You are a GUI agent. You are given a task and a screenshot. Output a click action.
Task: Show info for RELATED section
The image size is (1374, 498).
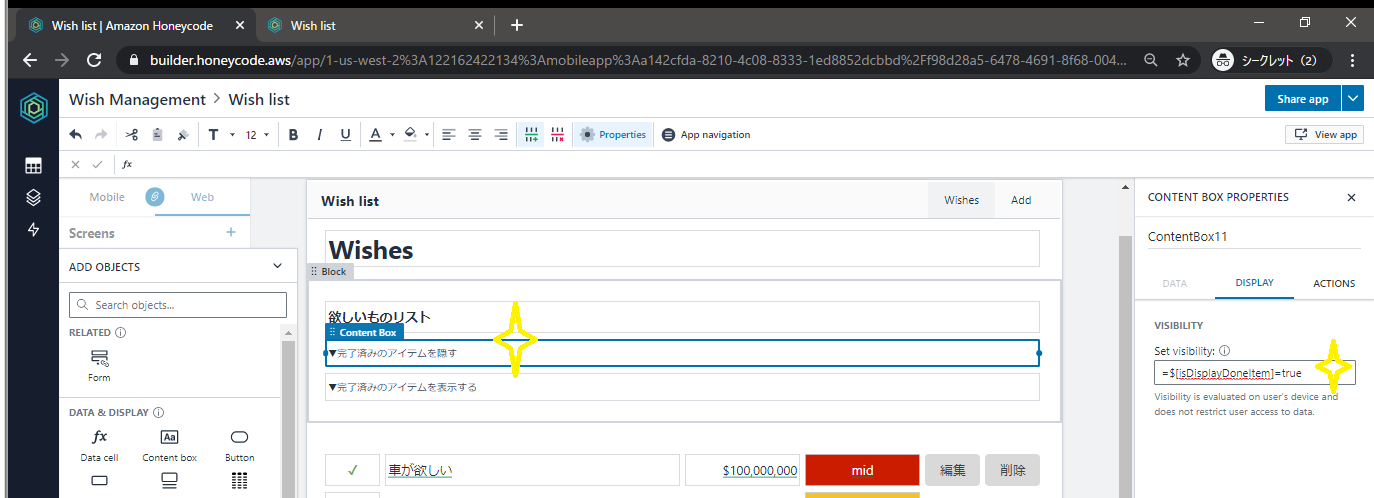(121, 332)
